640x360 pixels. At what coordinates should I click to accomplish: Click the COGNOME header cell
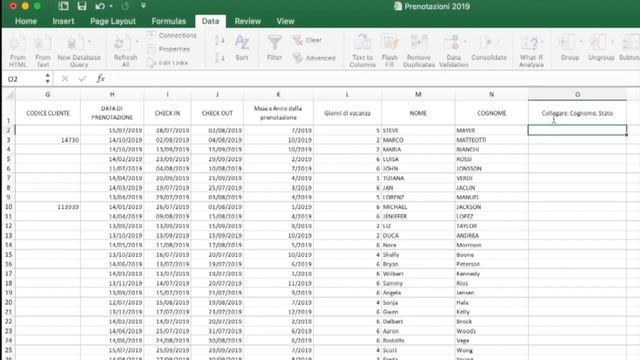click(x=491, y=113)
